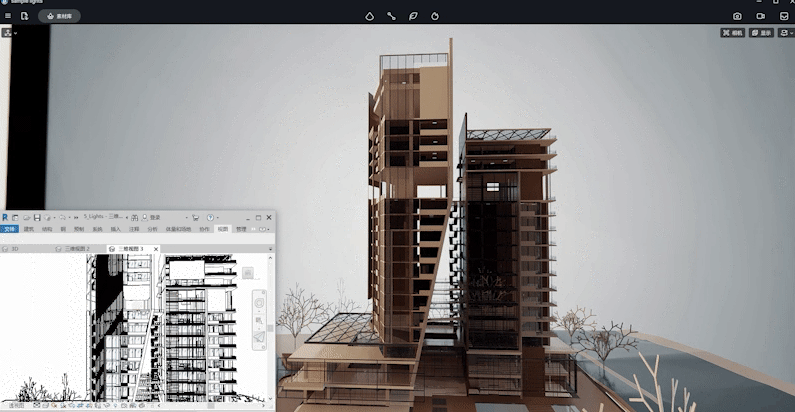
Task: Click the ViewCube in the Revit view
Action: pos(248,273)
